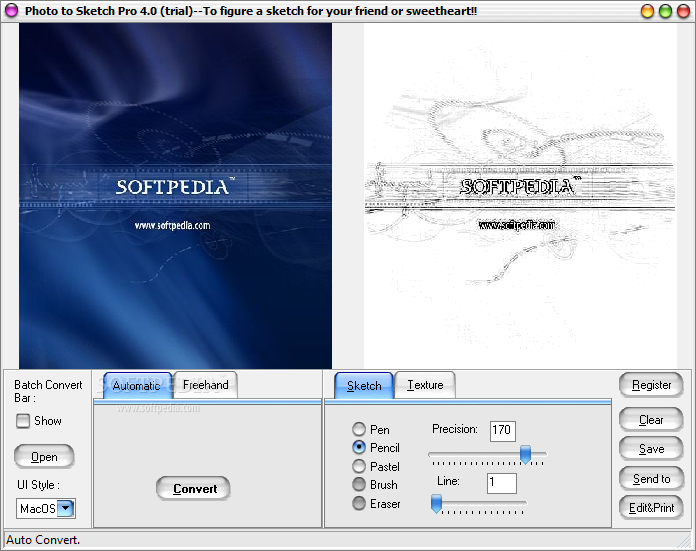696x551 pixels.
Task: Select the Brush radio button
Action: pos(359,484)
